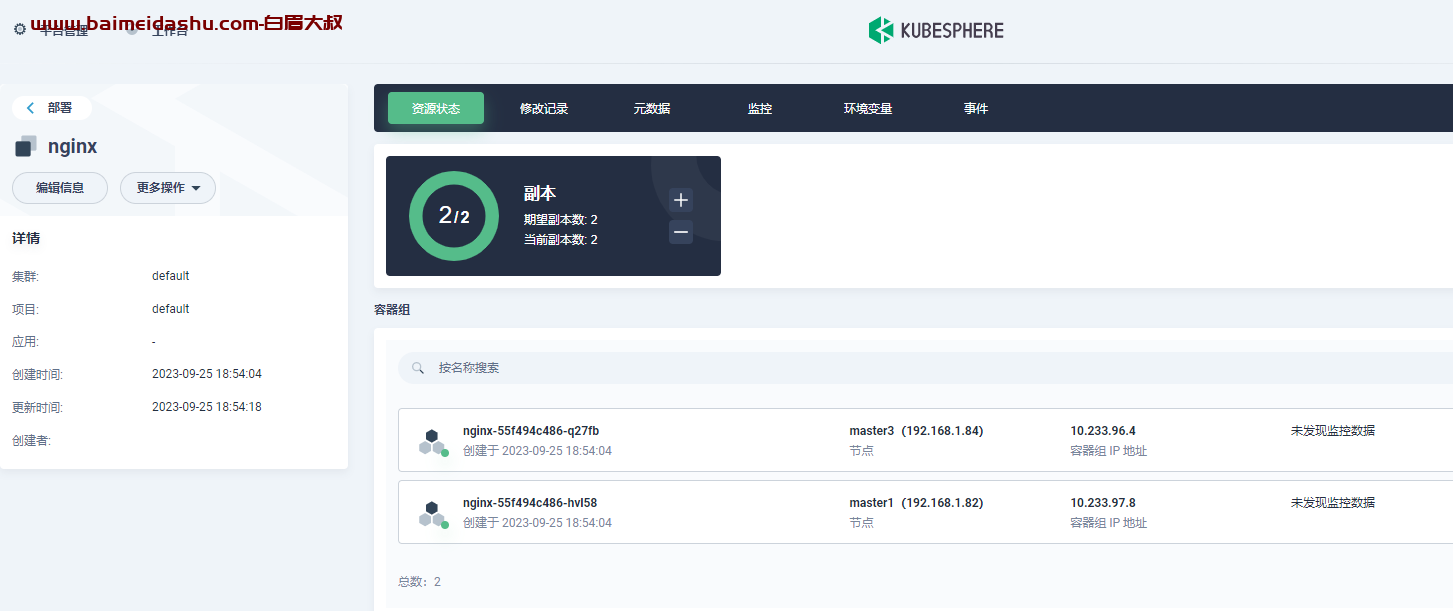Screen dimensions: 1453x611
Task: Click the 期望副本数: 2 text
Action: click(561, 220)
